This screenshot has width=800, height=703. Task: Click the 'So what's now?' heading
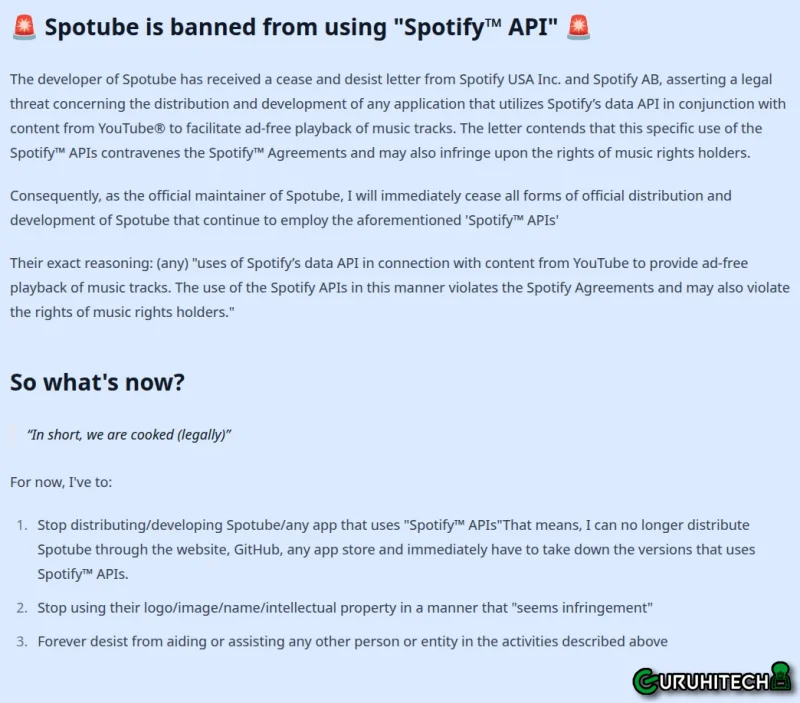click(x=97, y=382)
